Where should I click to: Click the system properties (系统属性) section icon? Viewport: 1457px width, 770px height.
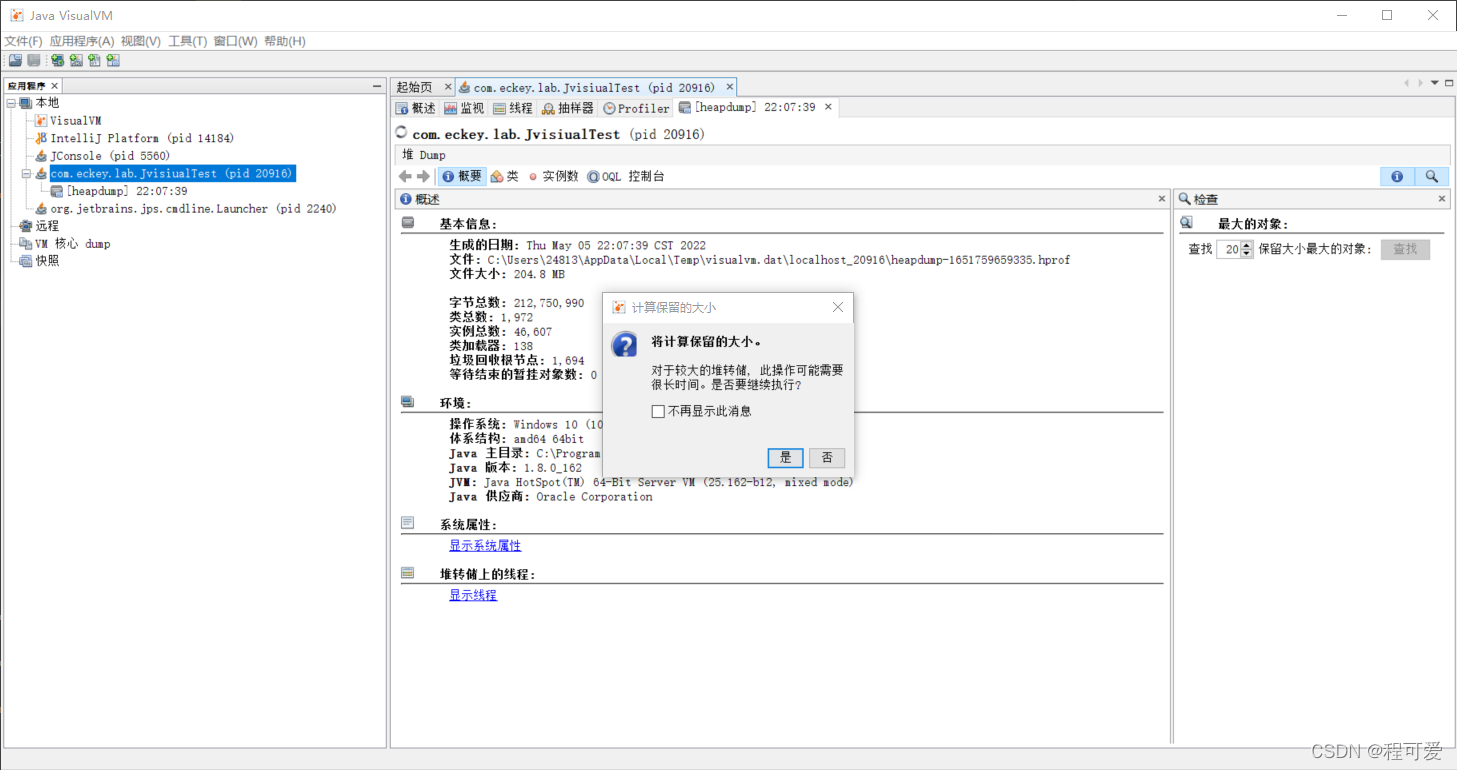point(408,523)
